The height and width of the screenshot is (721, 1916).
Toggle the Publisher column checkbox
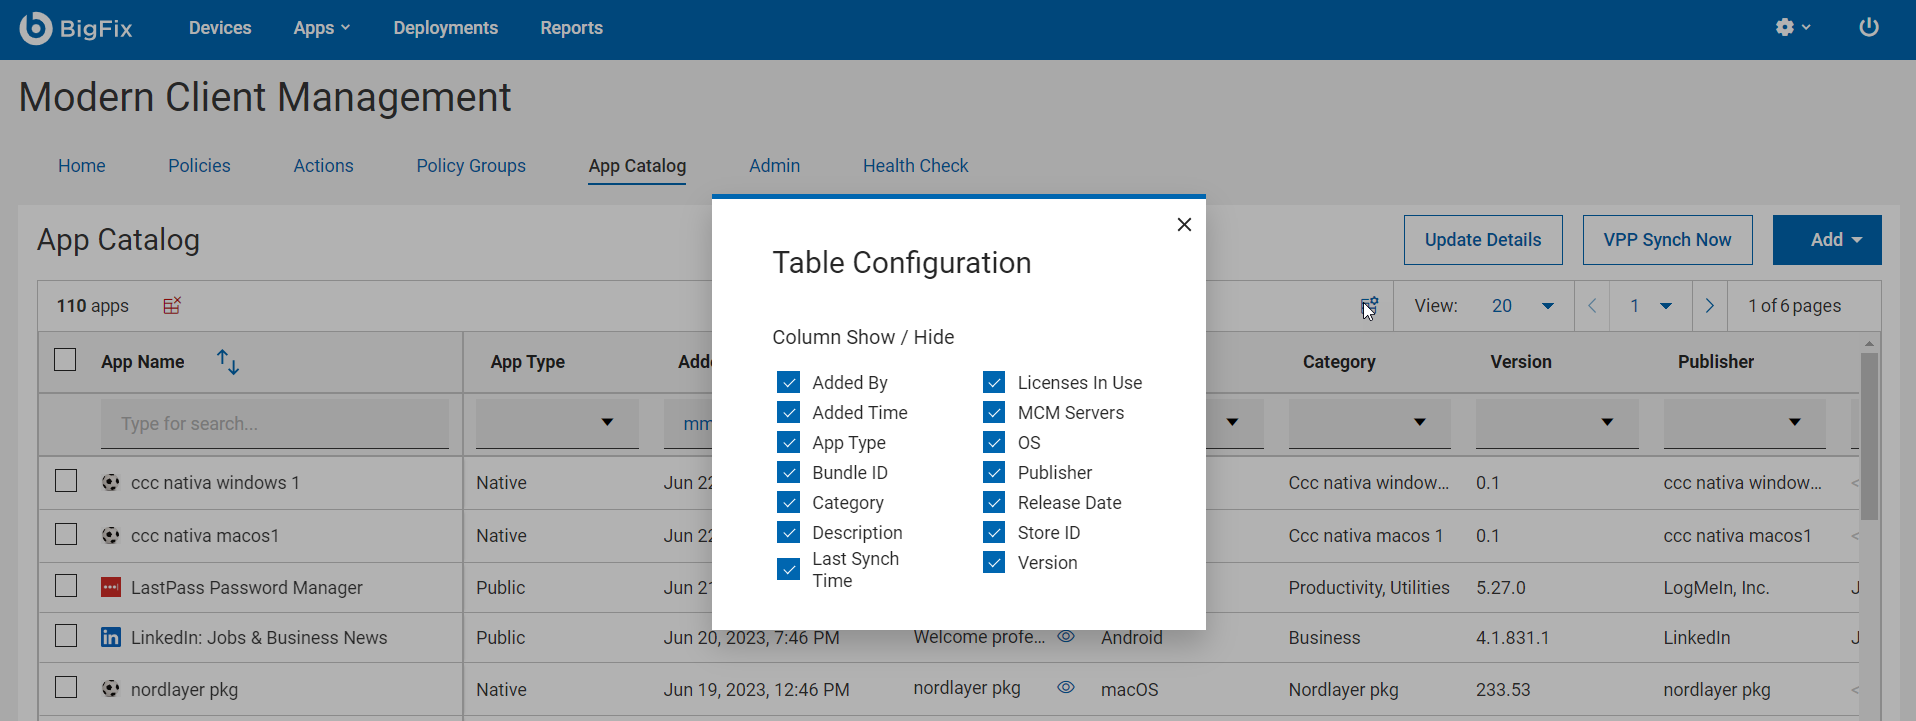[994, 473]
